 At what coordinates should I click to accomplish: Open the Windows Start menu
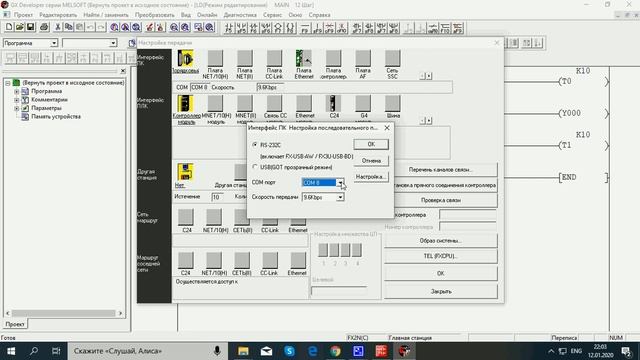pos(11,351)
